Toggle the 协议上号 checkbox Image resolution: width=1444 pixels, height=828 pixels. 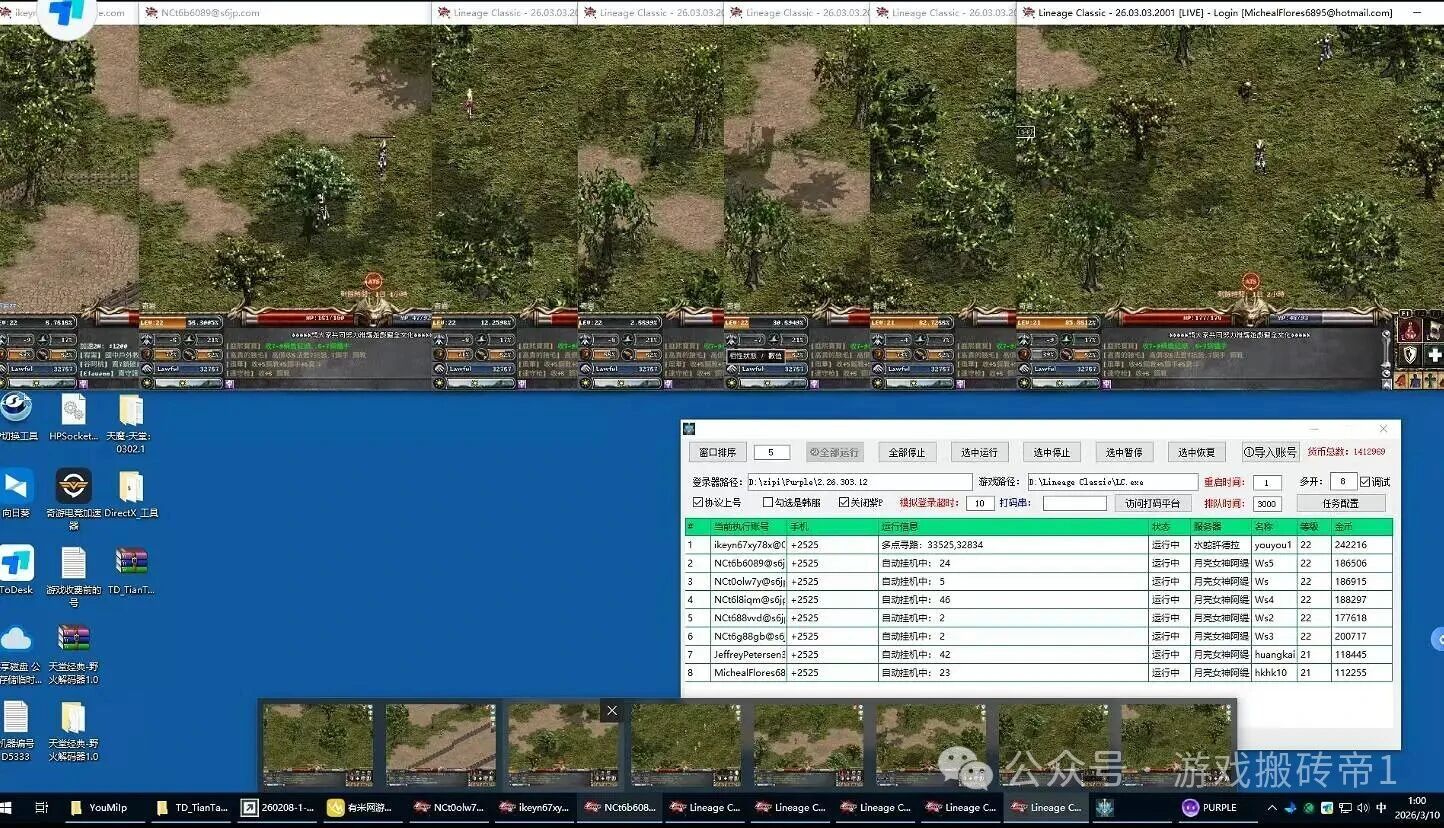click(x=698, y=503)
